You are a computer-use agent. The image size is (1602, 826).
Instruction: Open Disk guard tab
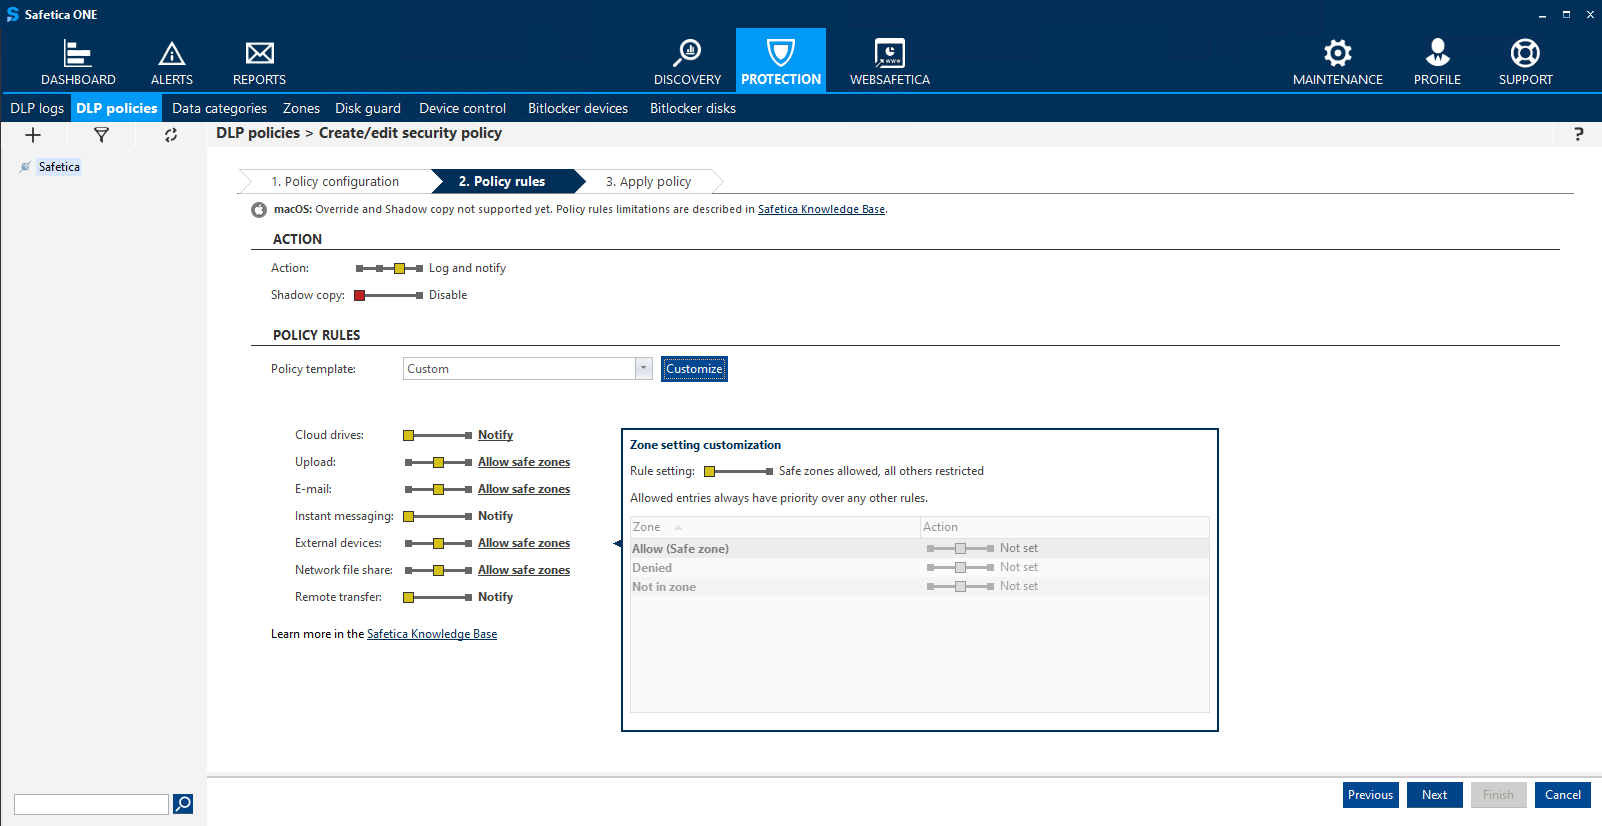pos(368,108)
